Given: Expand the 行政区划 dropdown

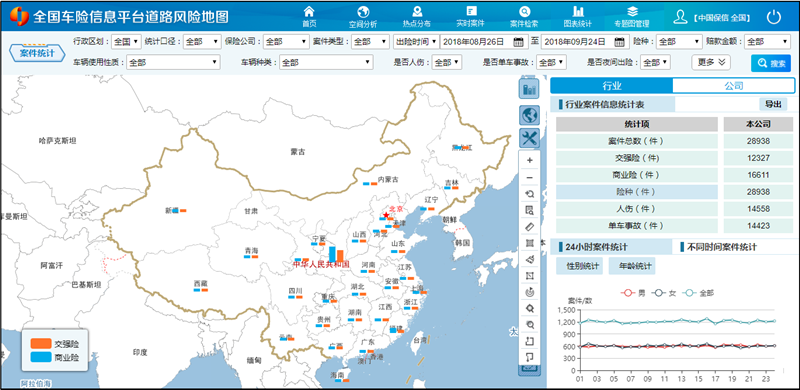Looking at the screenshot, I should pyautogui.click(x=126, y=42).
